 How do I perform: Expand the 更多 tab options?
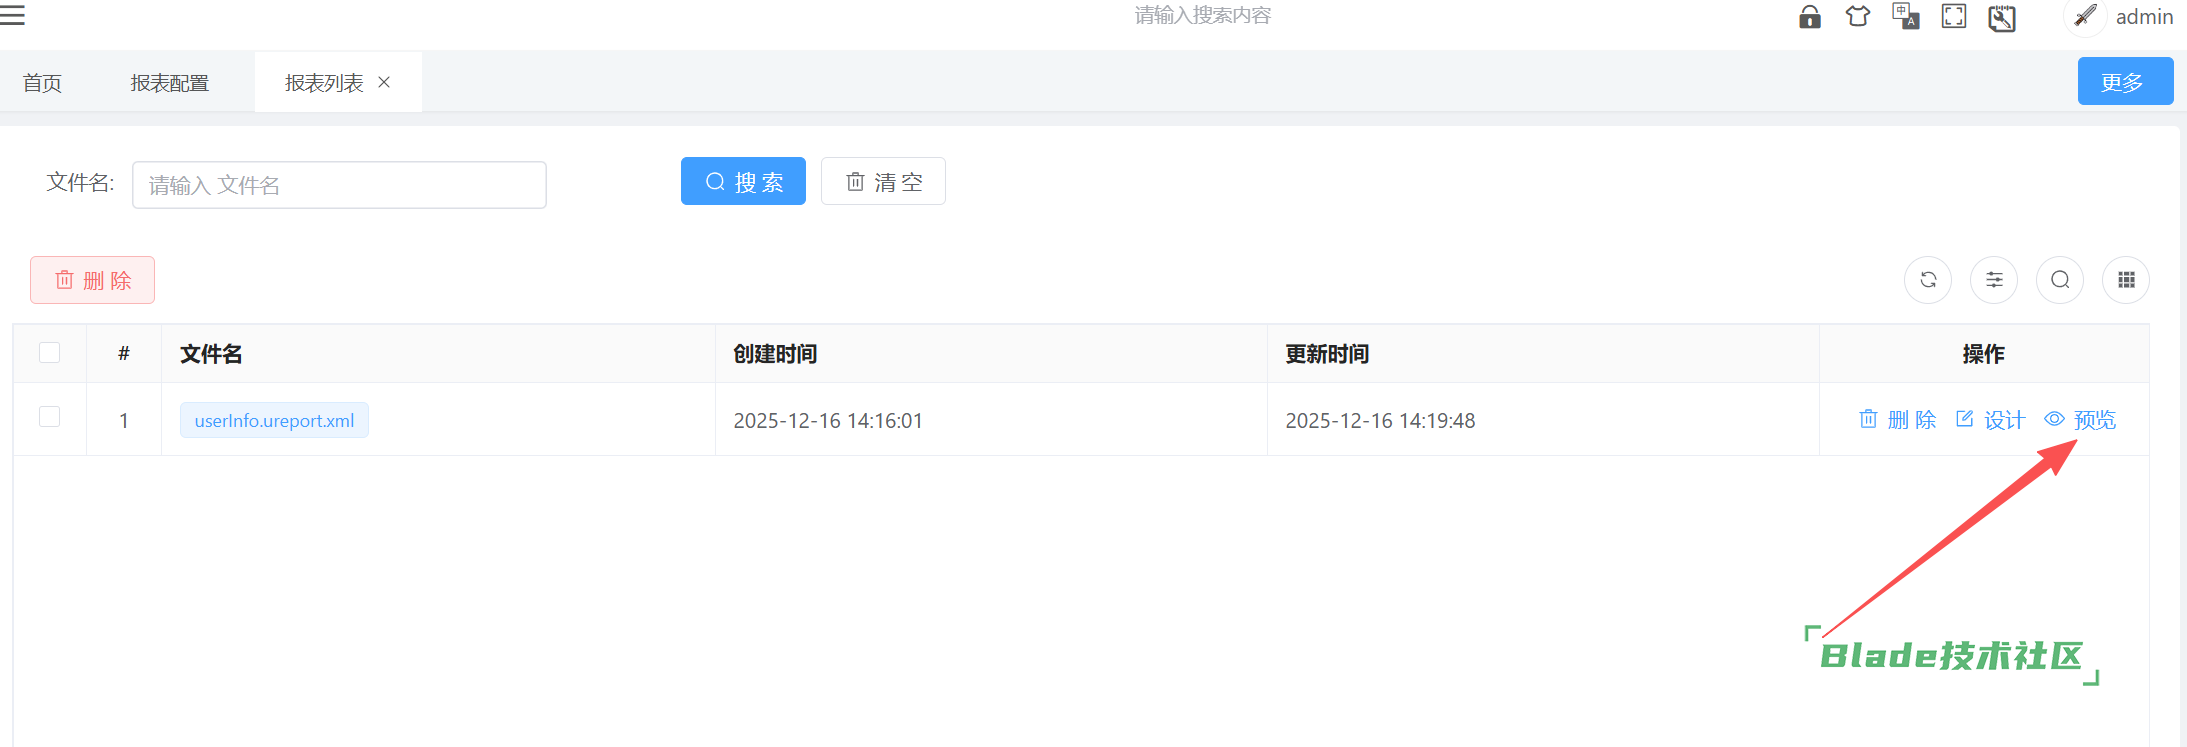[x=2124, y=82]
